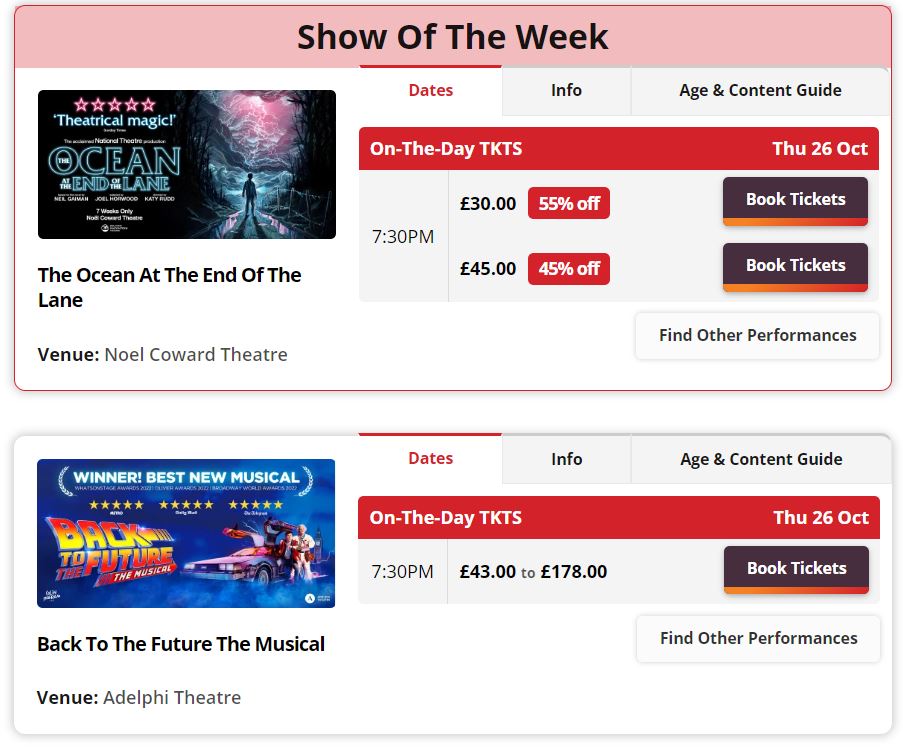Click the Back To The Future poster image
This screenshot has width=903, height=753.
tap(186, 533)
